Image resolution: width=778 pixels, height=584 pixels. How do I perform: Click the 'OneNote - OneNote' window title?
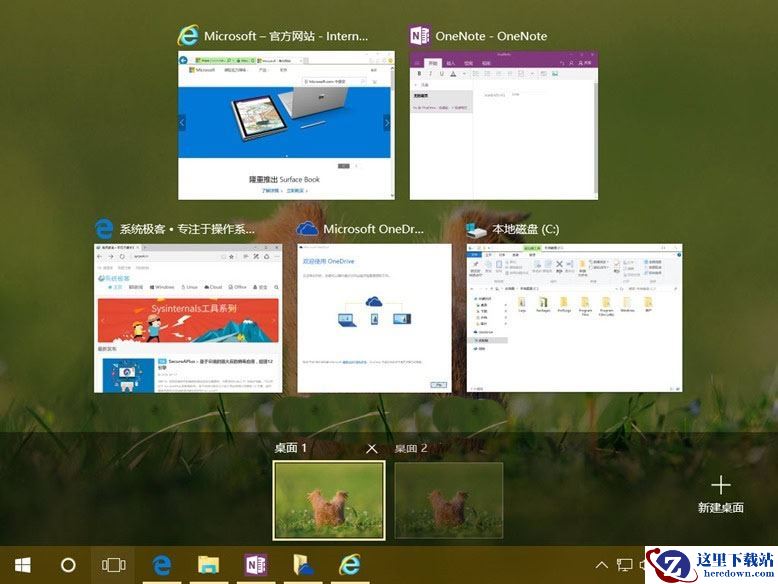click(x=491, y=36)
